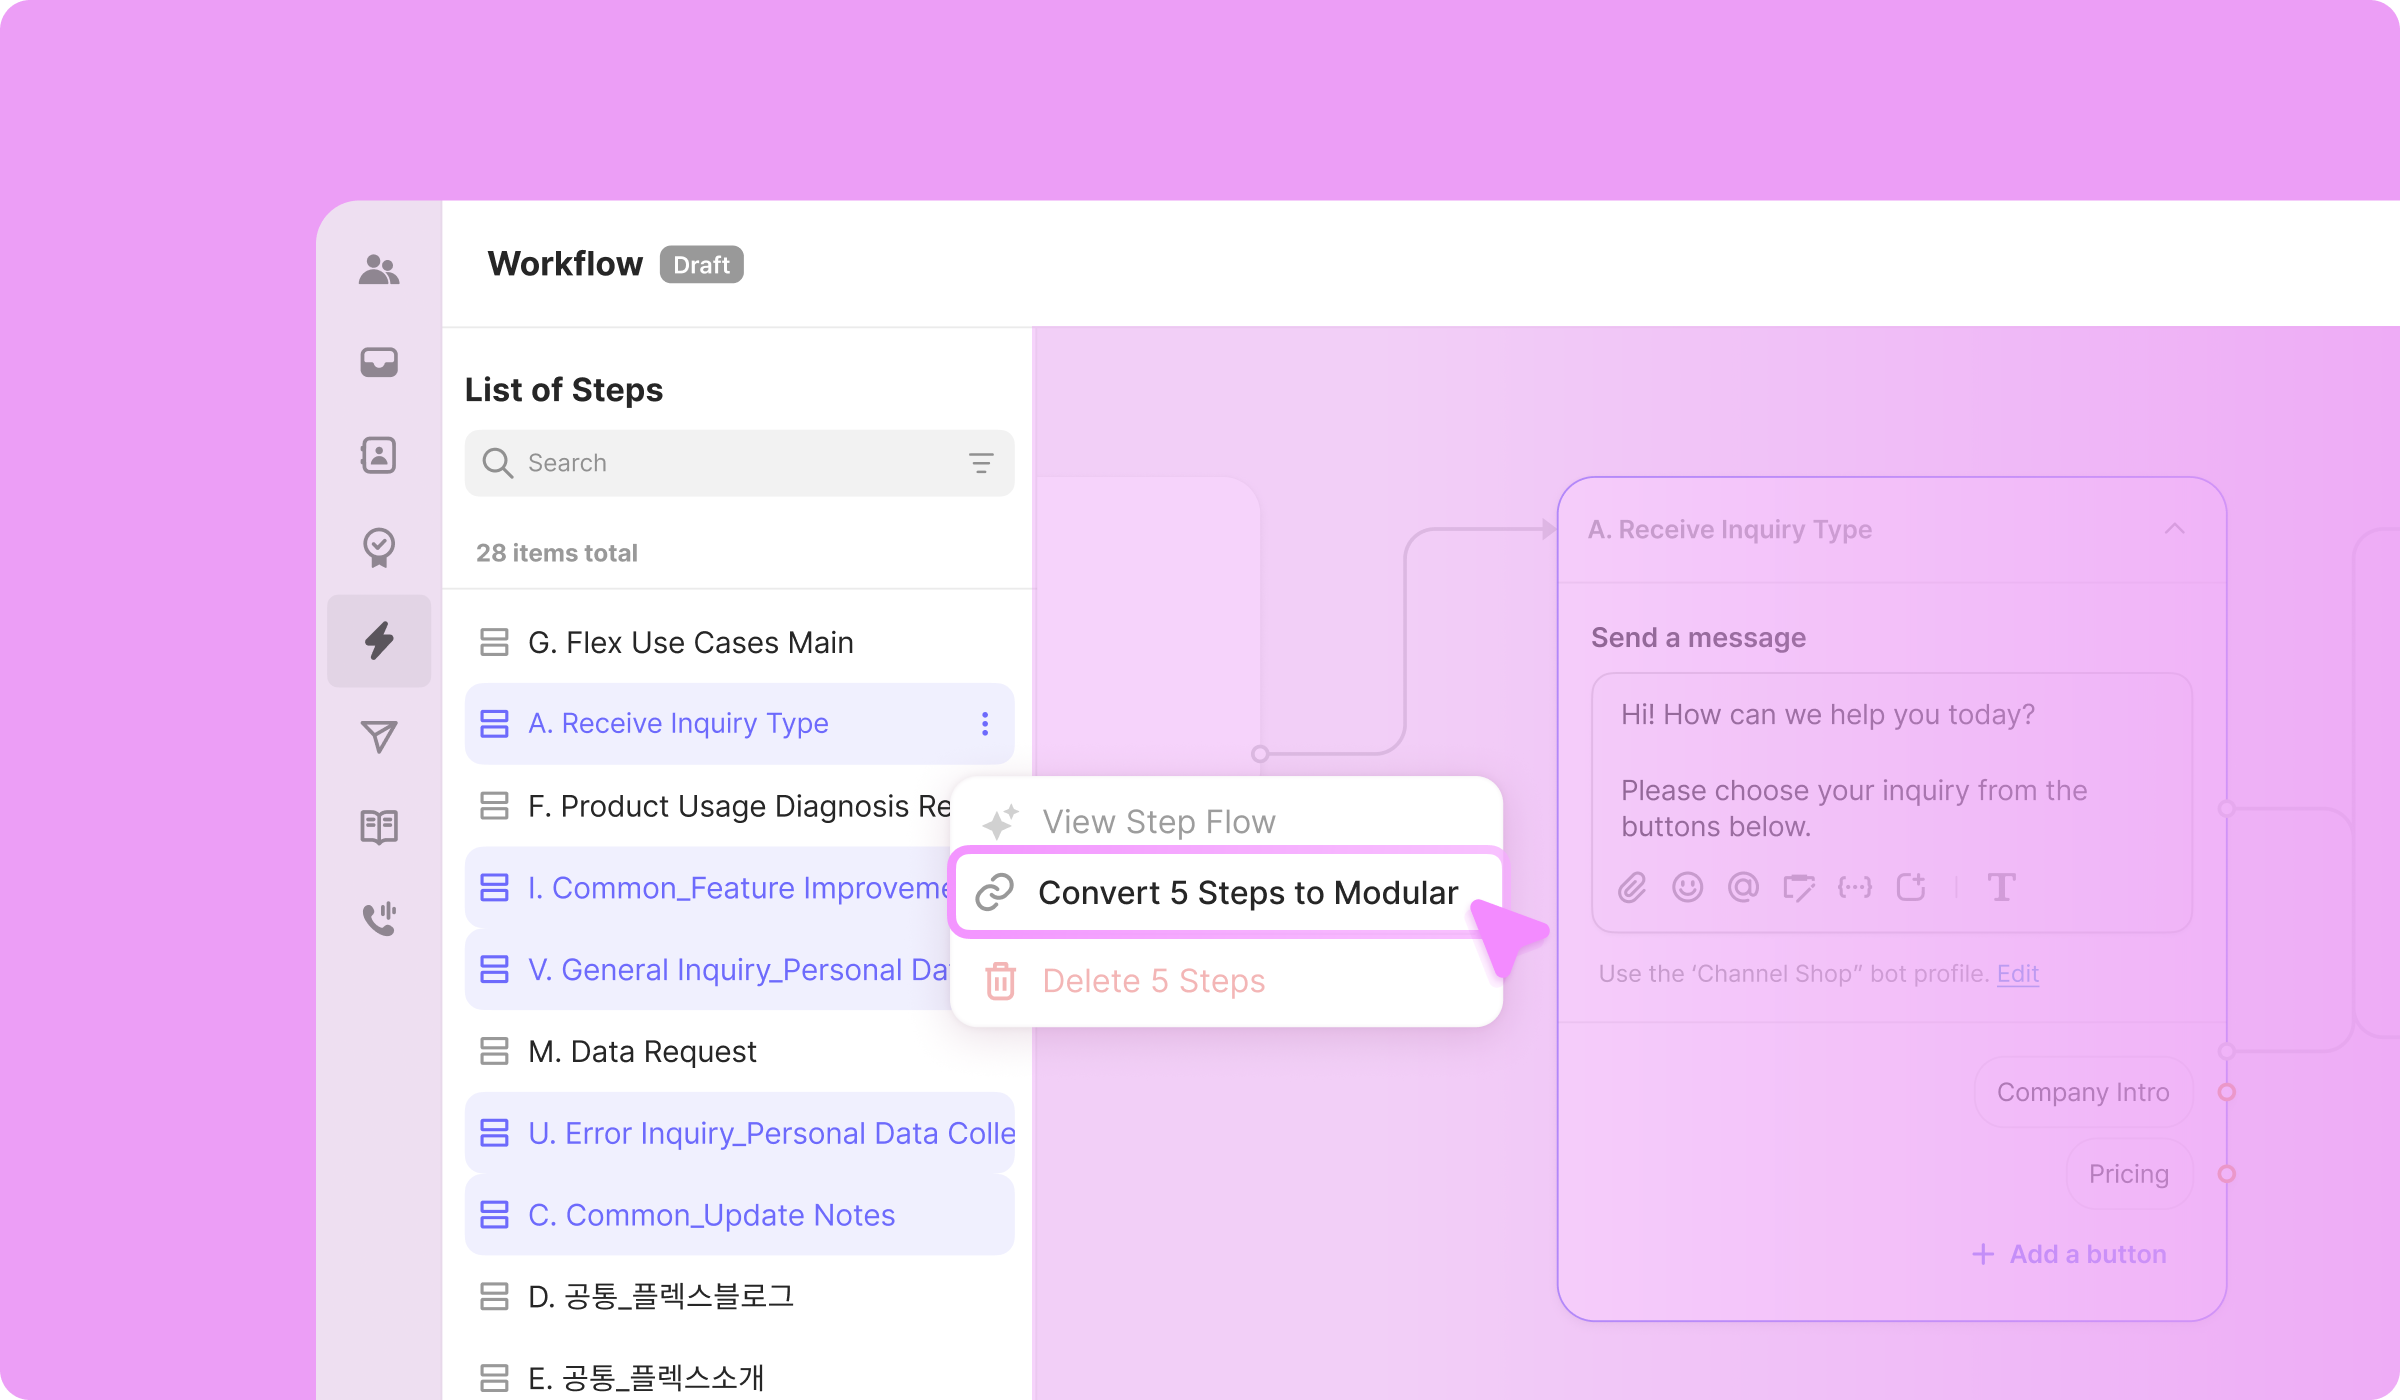Viewport: 2400px width, 1400px height.
Task: Select step M. Data Request
Action: (642, 1051)
